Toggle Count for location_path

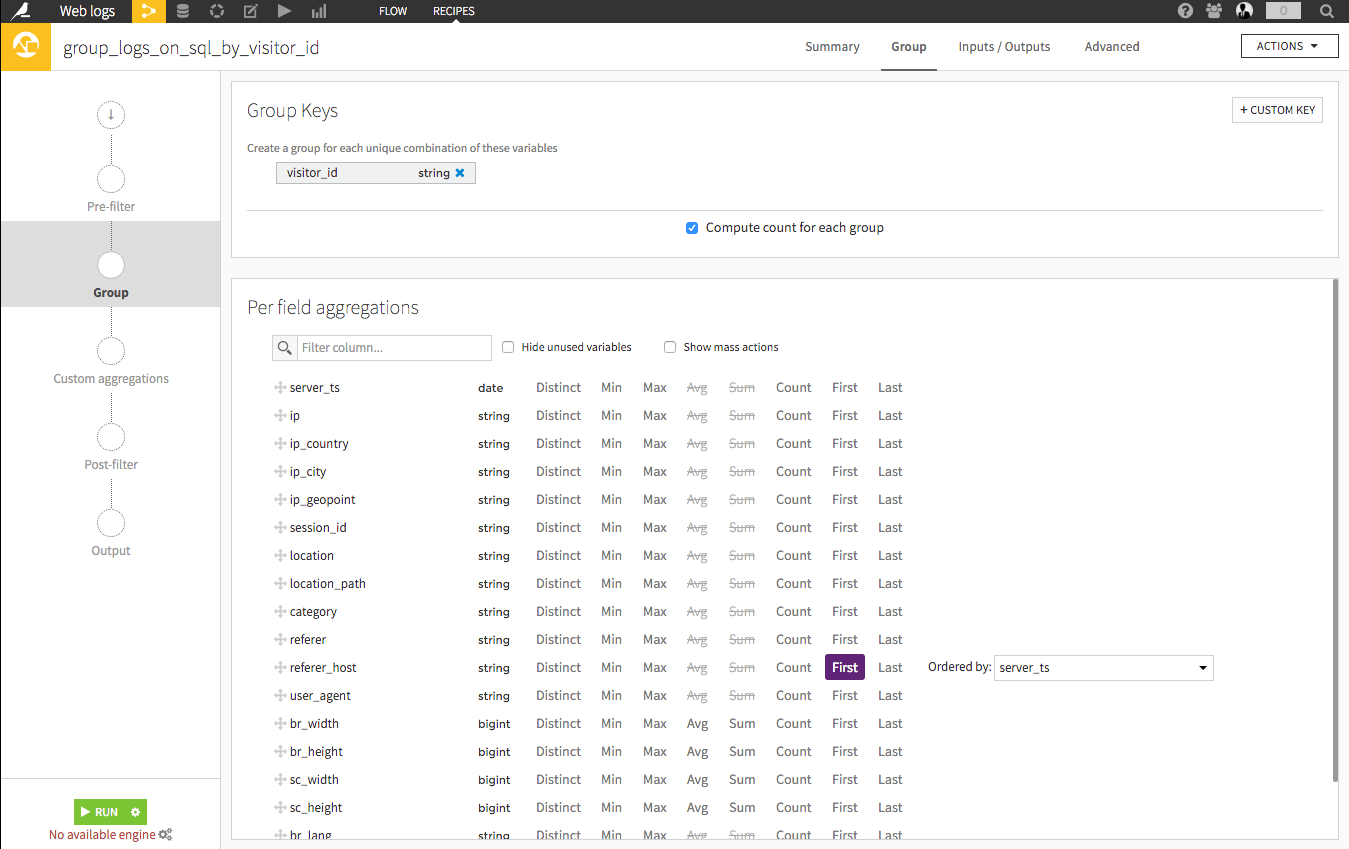(794, 583)
